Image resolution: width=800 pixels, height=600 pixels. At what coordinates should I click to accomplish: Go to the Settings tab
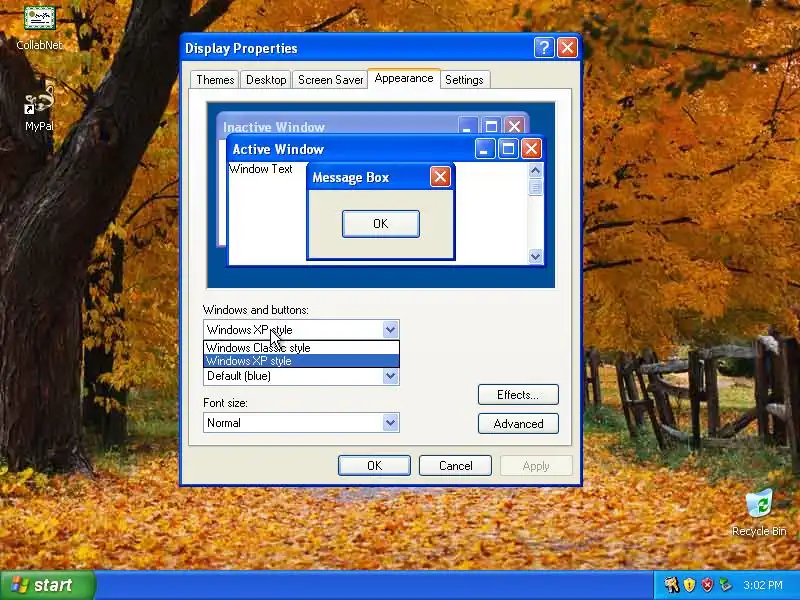coord(464,80)
